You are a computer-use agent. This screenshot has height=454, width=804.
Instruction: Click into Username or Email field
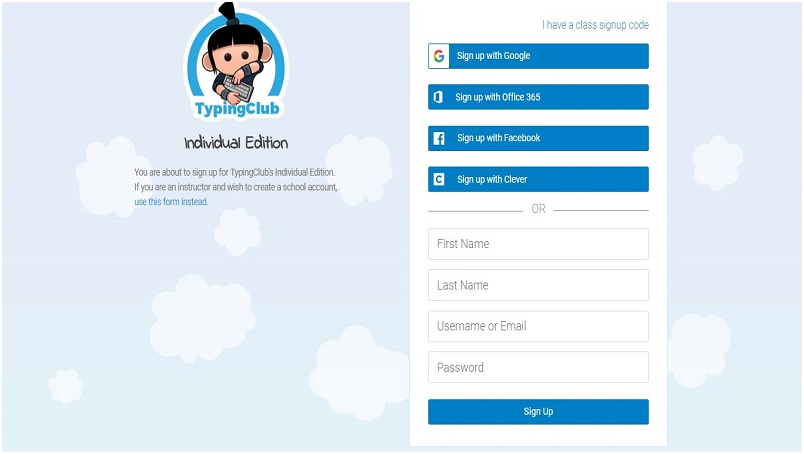538,326
